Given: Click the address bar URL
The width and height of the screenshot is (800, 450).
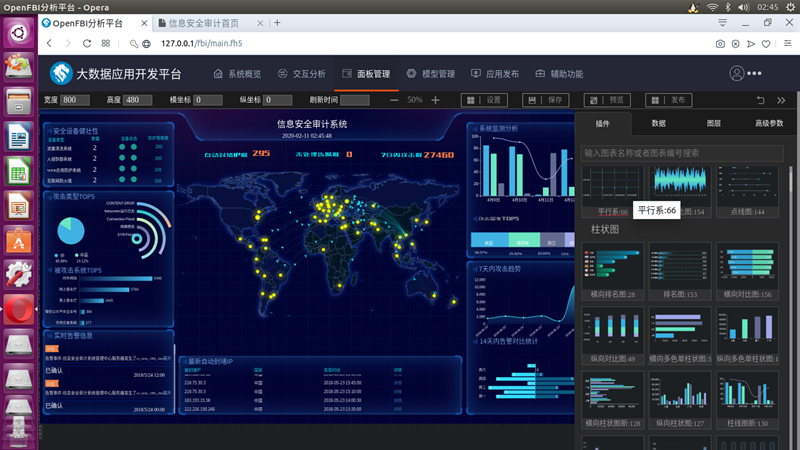Looking at the screenshot, I should click(202, 43).
